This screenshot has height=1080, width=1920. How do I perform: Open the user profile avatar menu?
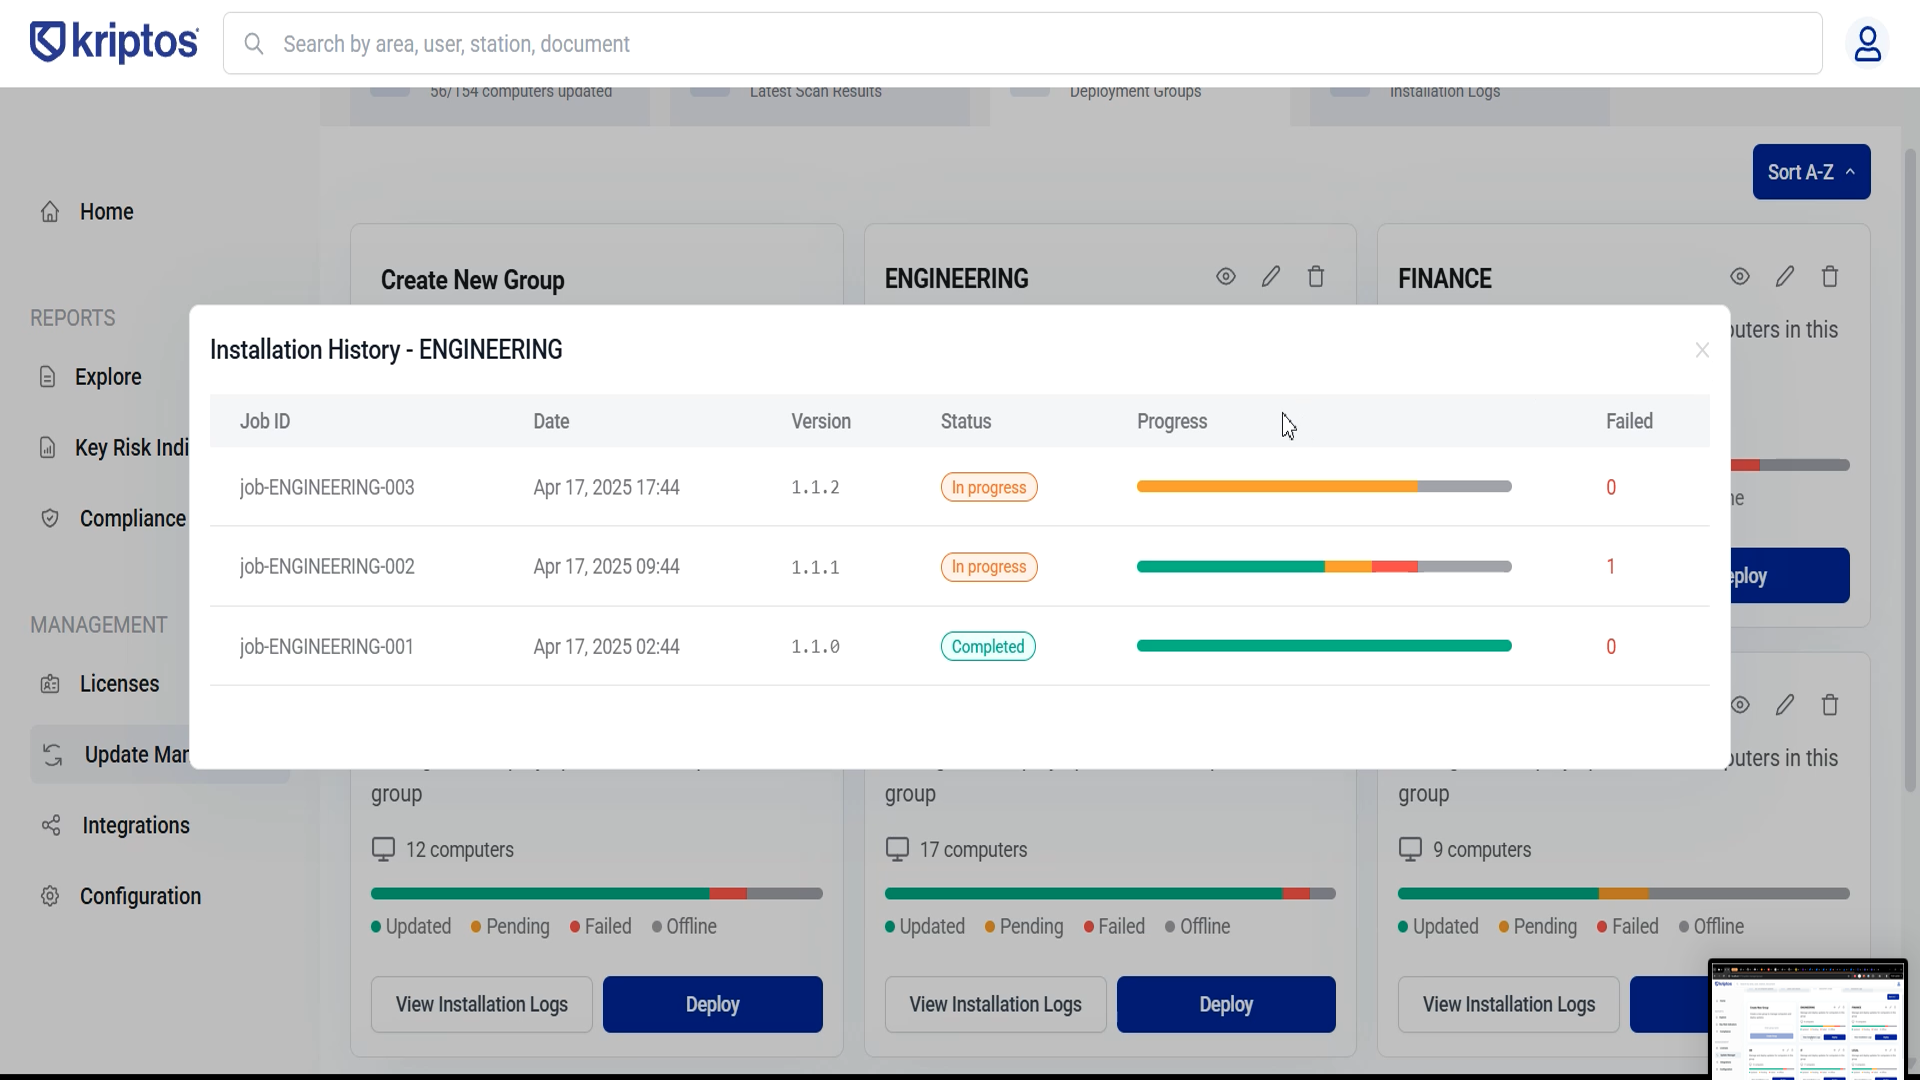pos(1869,43)
